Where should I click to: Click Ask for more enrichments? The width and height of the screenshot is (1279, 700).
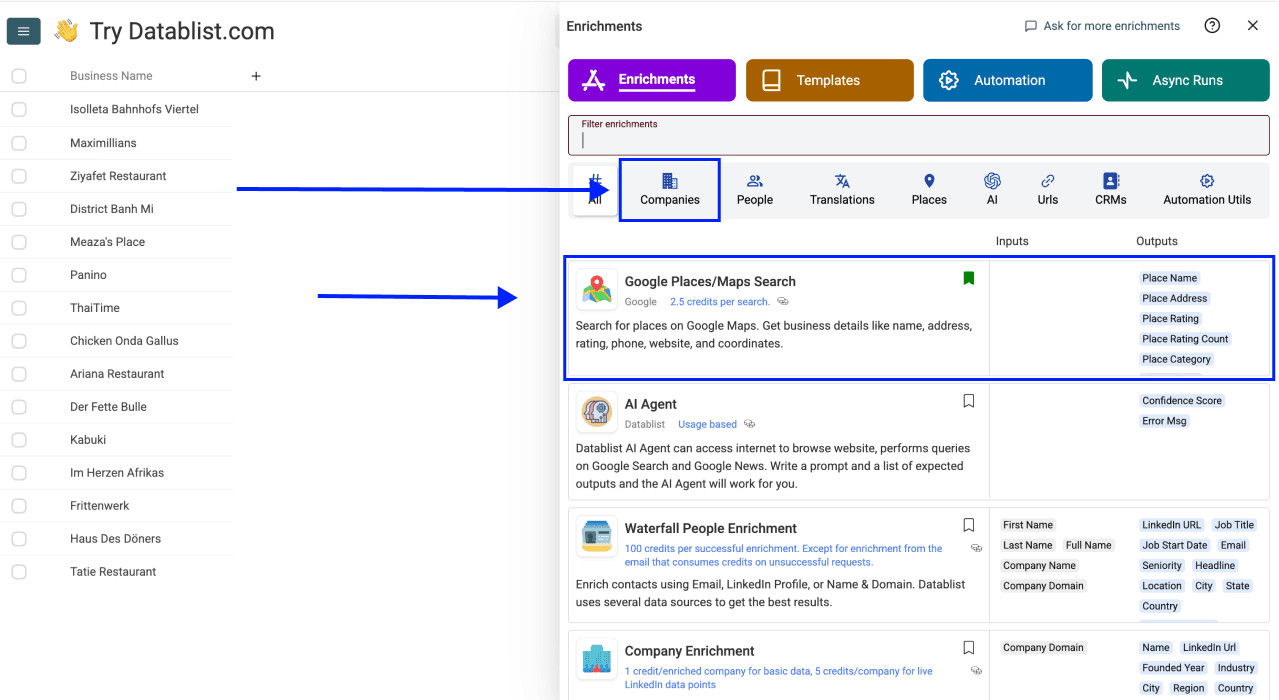[1102, 25]
